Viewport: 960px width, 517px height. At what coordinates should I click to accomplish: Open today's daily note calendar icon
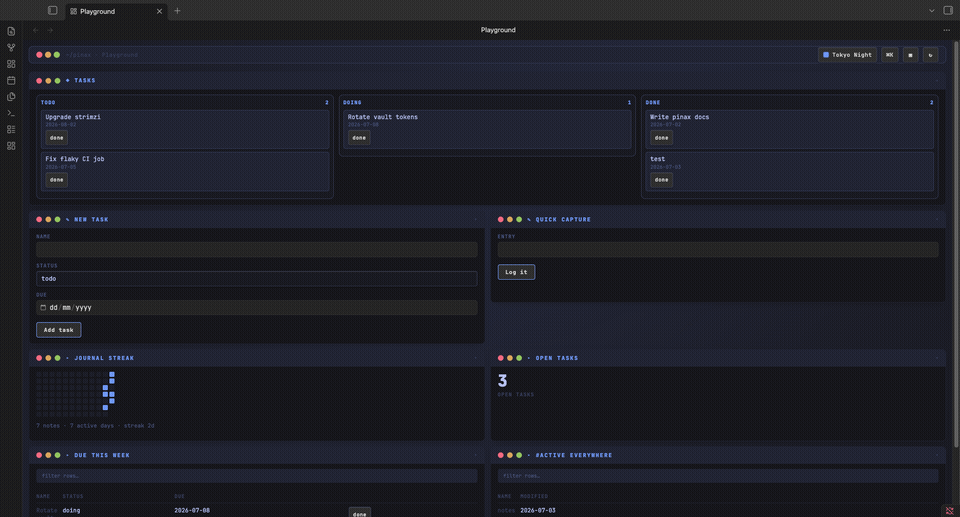(x=11, y=80)
